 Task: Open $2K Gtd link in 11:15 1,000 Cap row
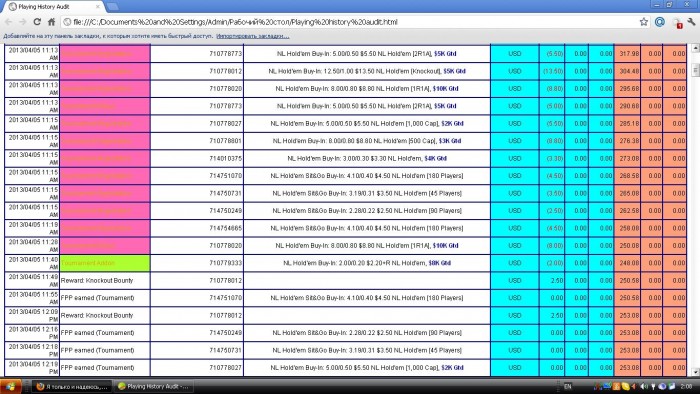click(x=452, y=124)
